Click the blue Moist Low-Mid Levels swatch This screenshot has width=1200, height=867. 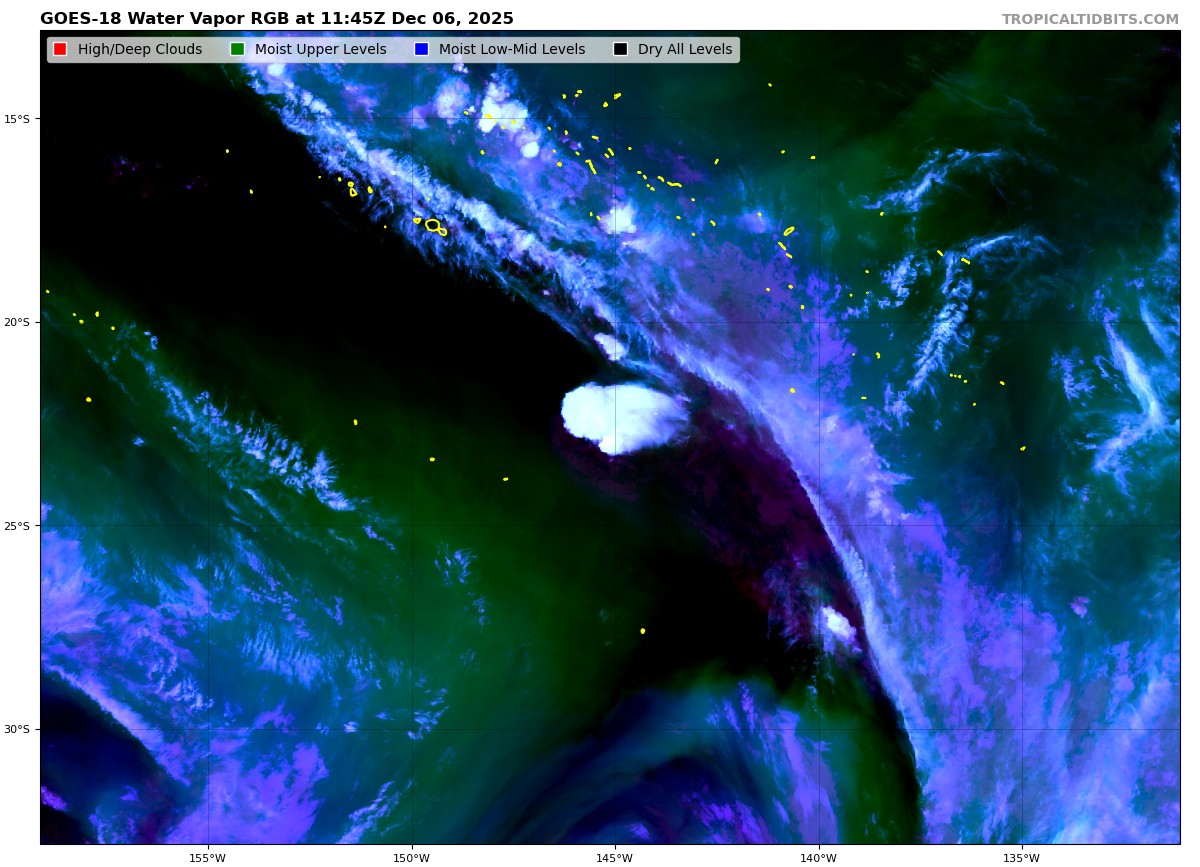pos(421,50)
